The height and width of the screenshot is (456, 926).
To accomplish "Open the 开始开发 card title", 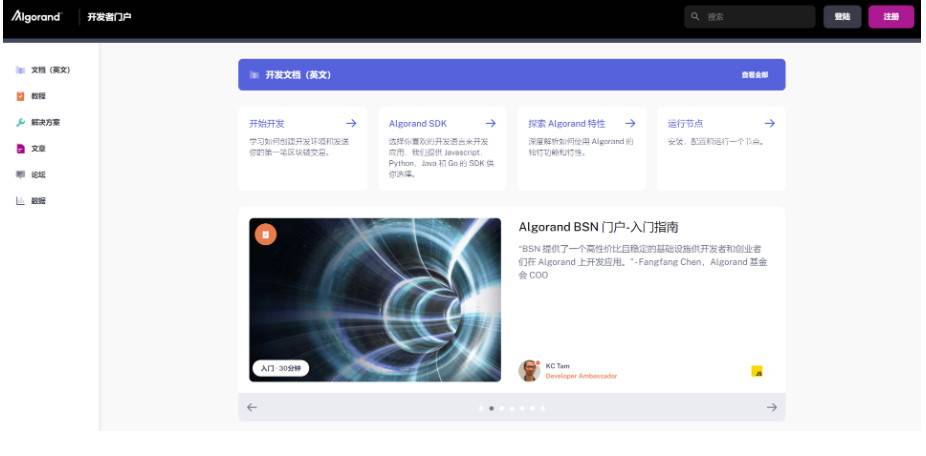I will tap(267, 123).
